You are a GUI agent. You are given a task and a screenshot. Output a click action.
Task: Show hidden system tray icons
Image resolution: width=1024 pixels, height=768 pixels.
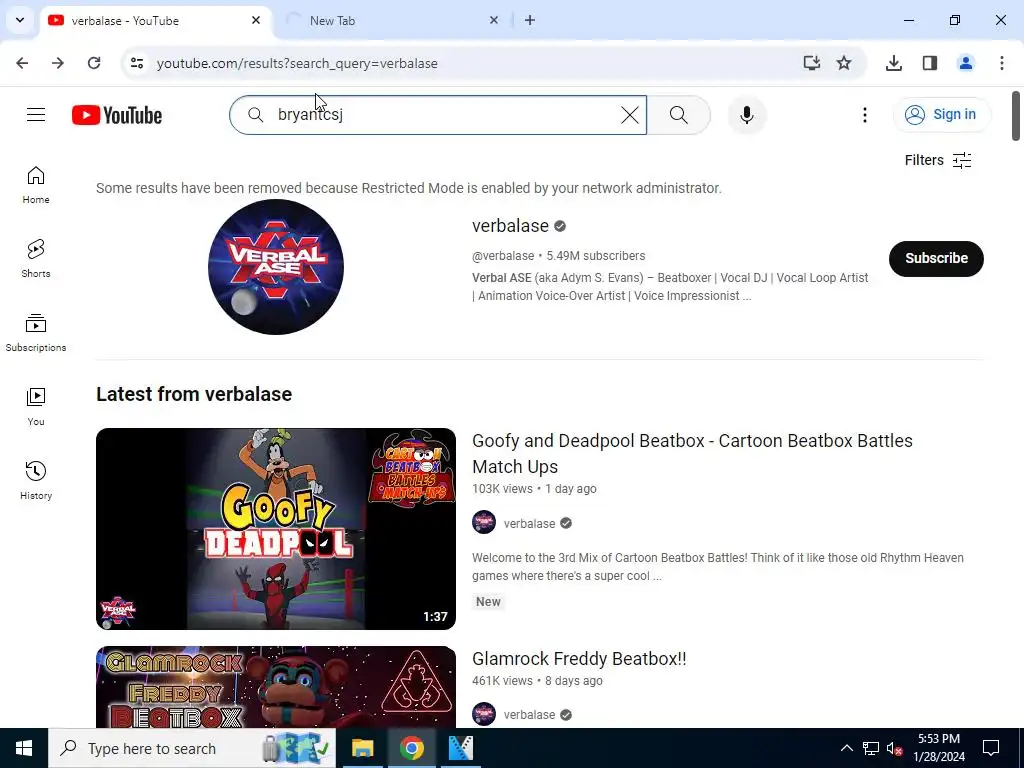coord(846,748)
